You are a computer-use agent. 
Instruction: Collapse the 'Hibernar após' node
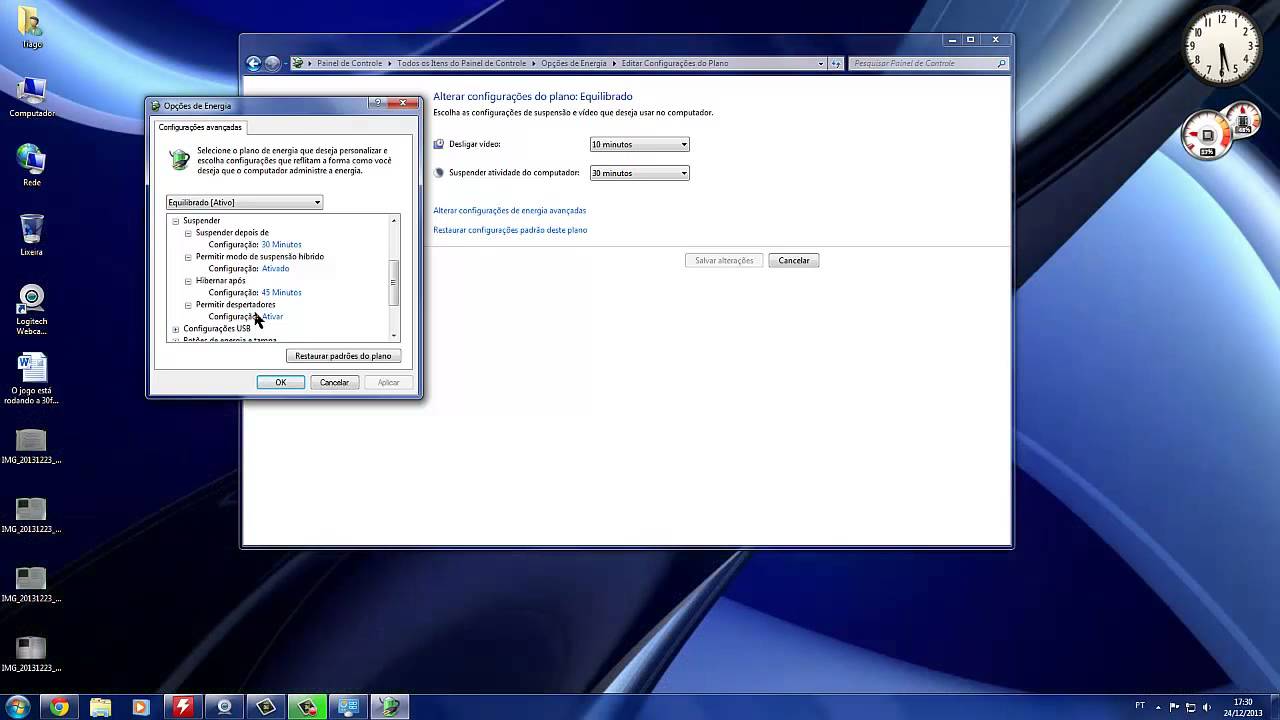click(188, 281)
